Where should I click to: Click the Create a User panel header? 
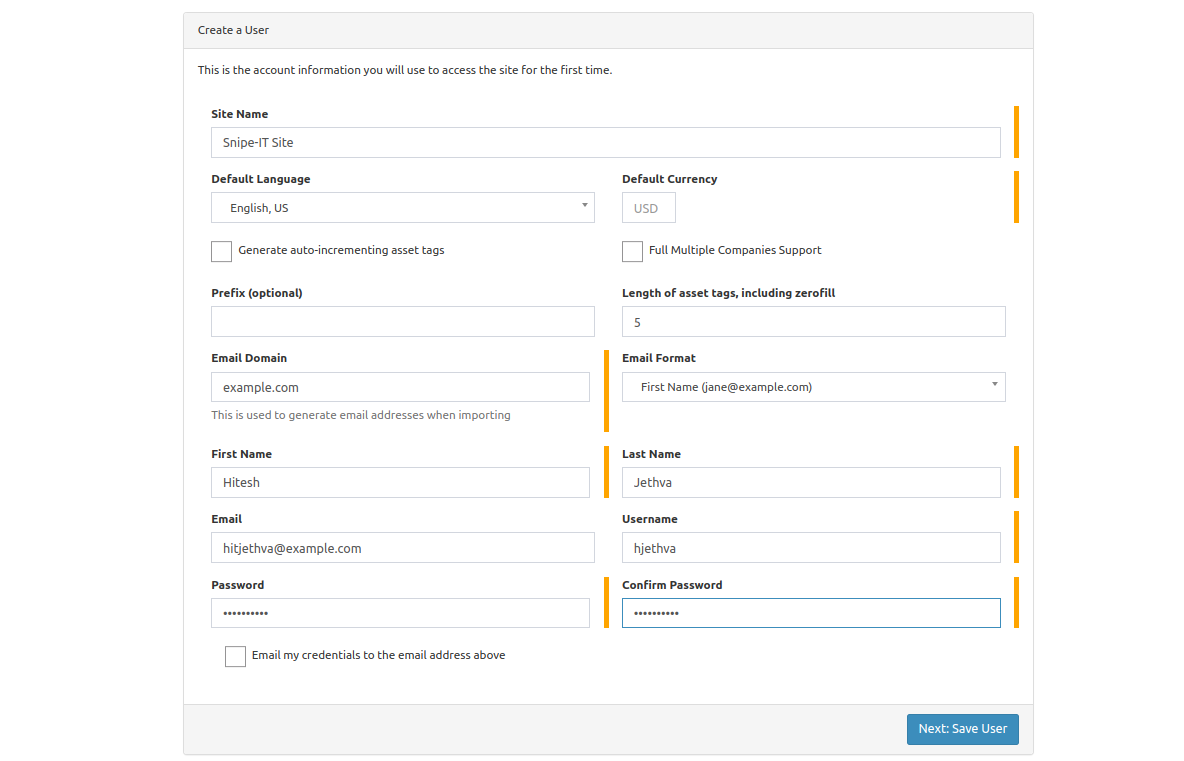[608, 30]
